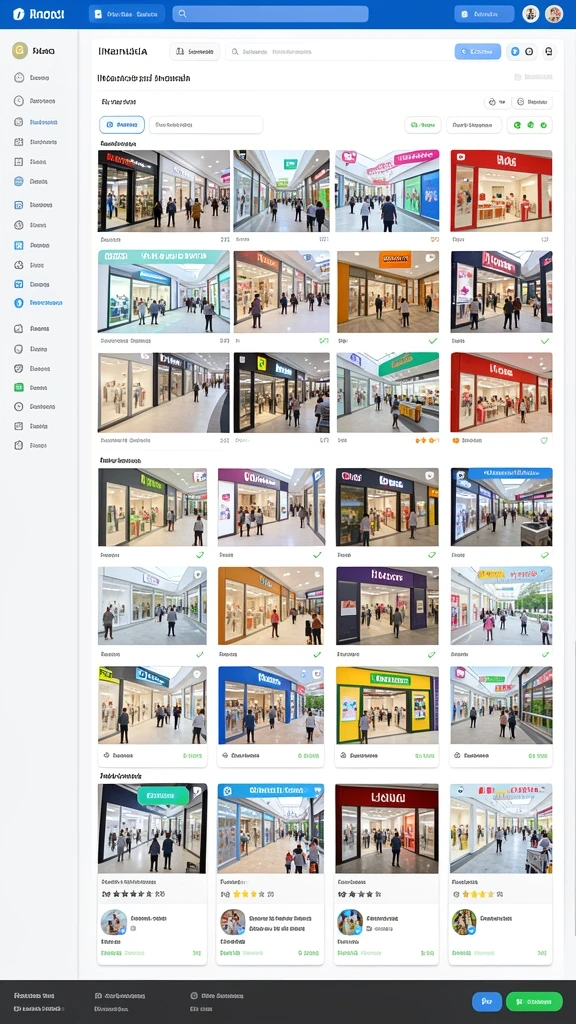Click the lock icon right of the toolbar search
The height and width of the screenshot is (1024, 576).
pyautogui.click(x=549, y=52)
